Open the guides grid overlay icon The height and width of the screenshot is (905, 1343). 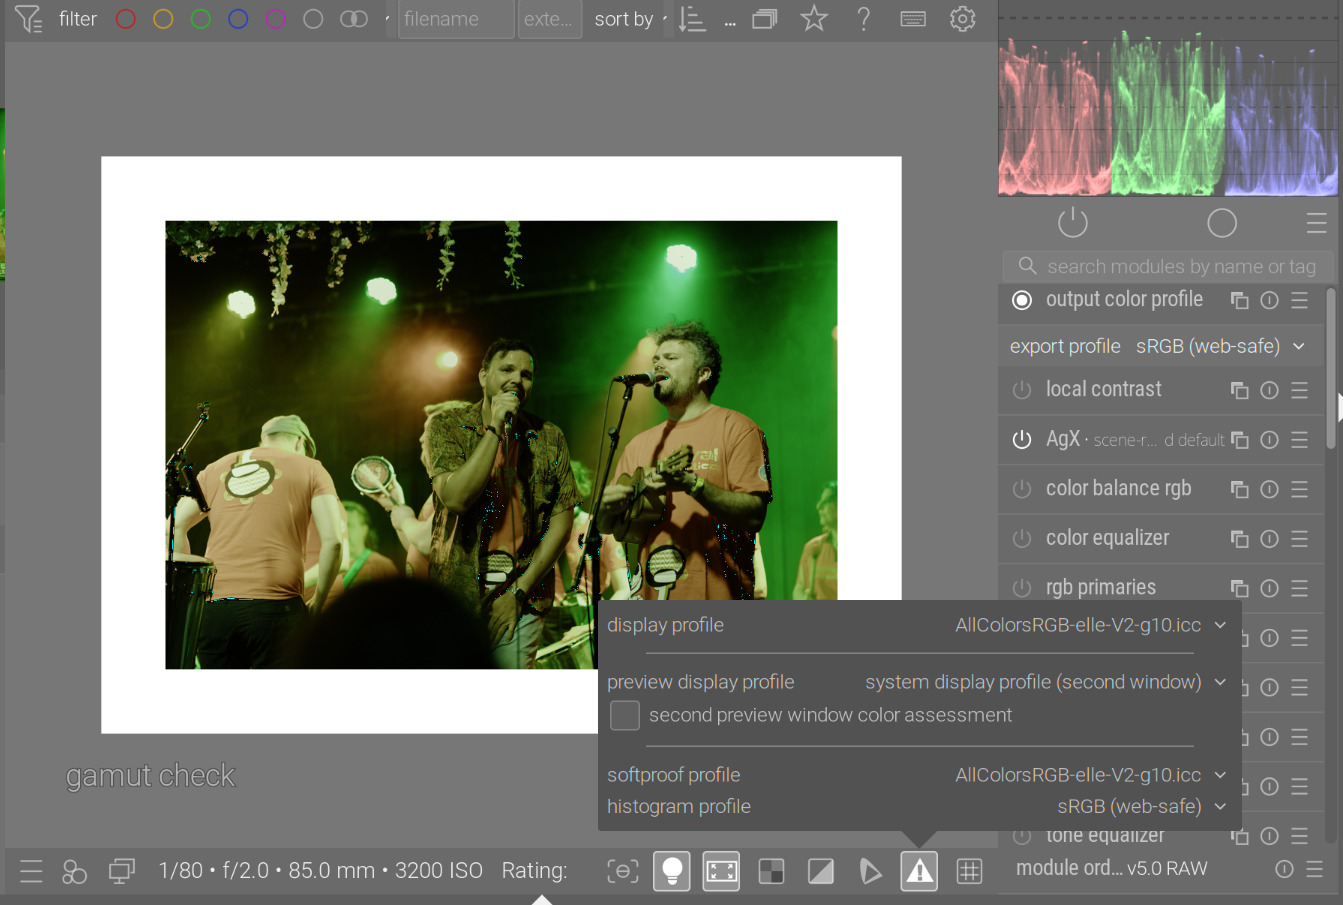969,871
